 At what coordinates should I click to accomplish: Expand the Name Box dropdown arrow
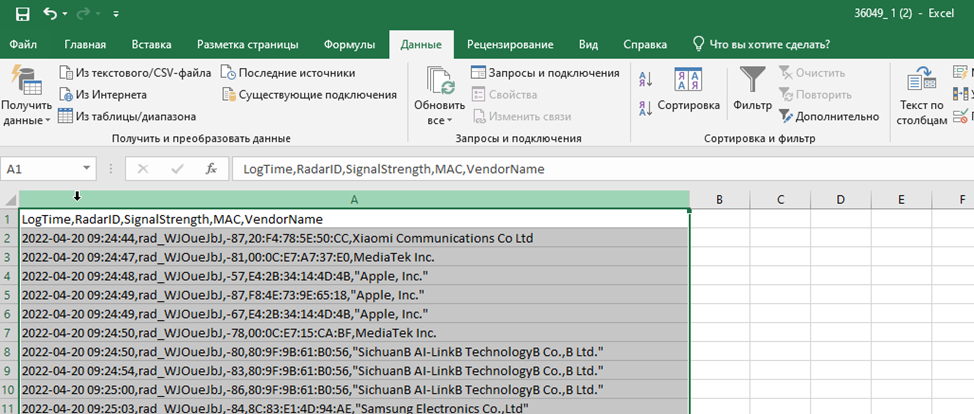pos(87,168)
